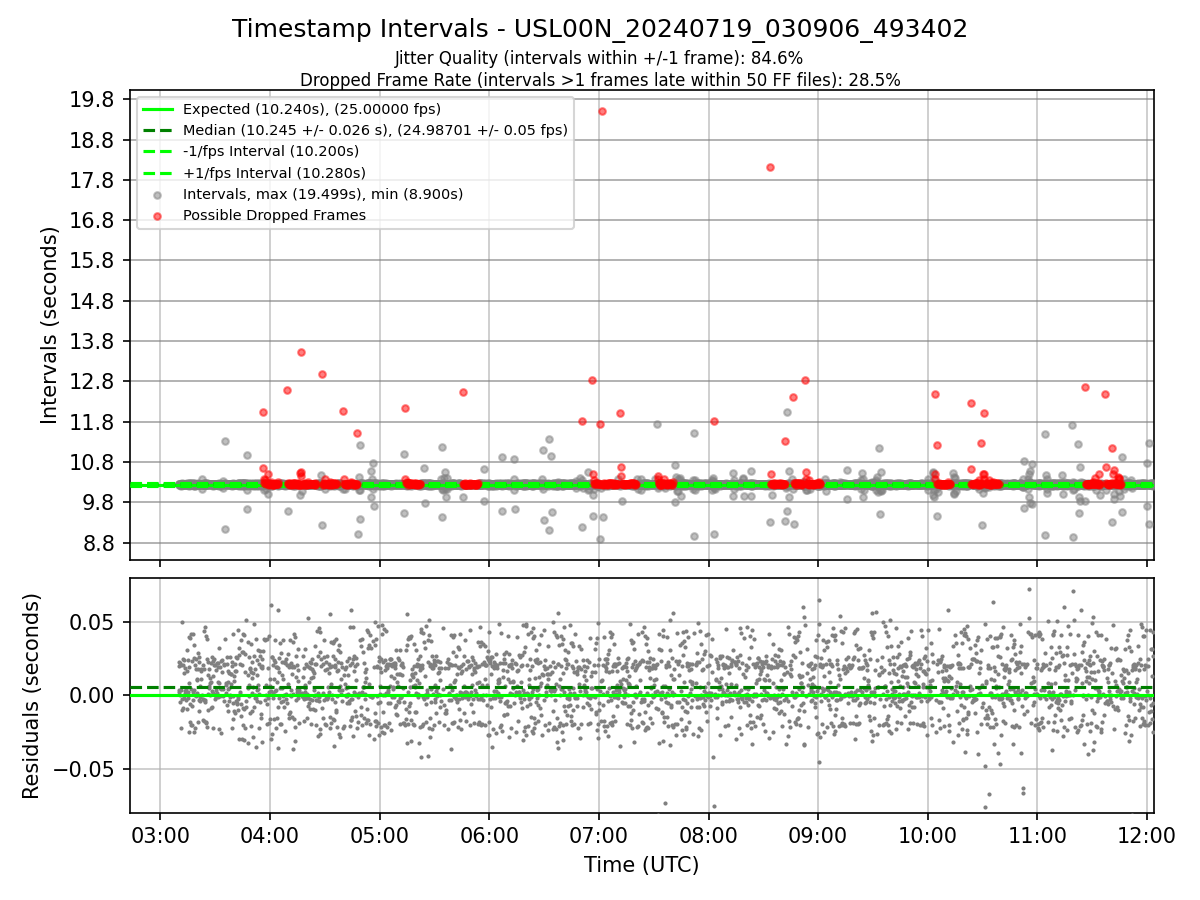
Task: Click the x-axis tick label '03:00'
Action: pyautogui.click(x=160, y=835)
